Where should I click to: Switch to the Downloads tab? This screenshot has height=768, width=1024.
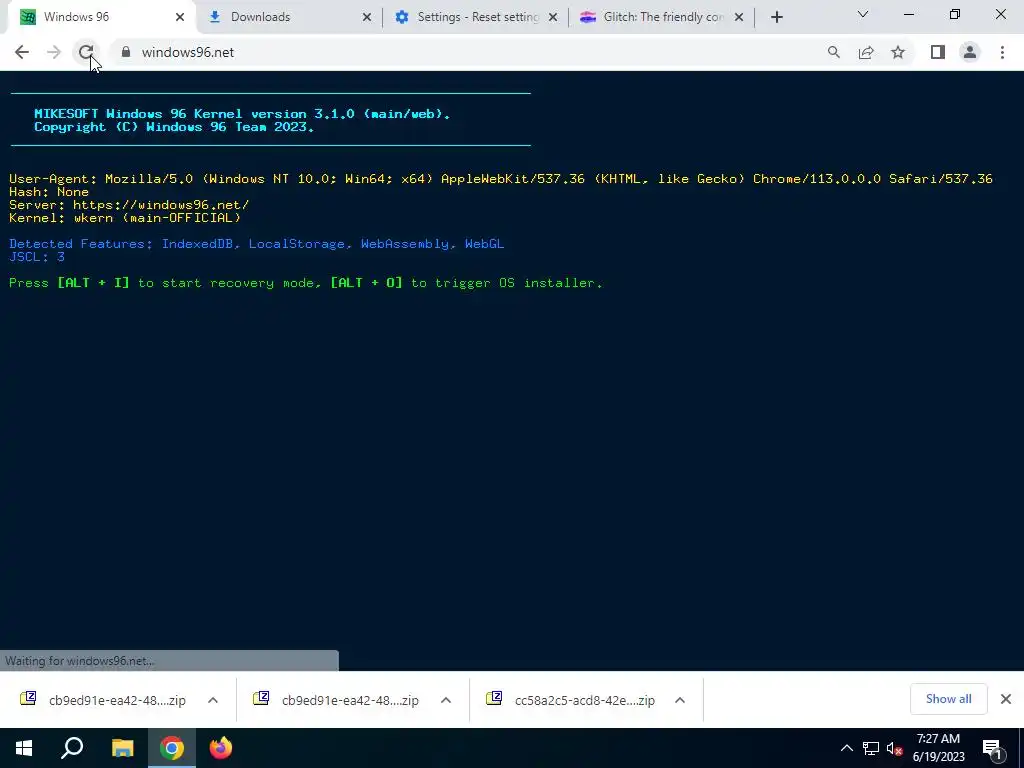click(x=260, y=17)
